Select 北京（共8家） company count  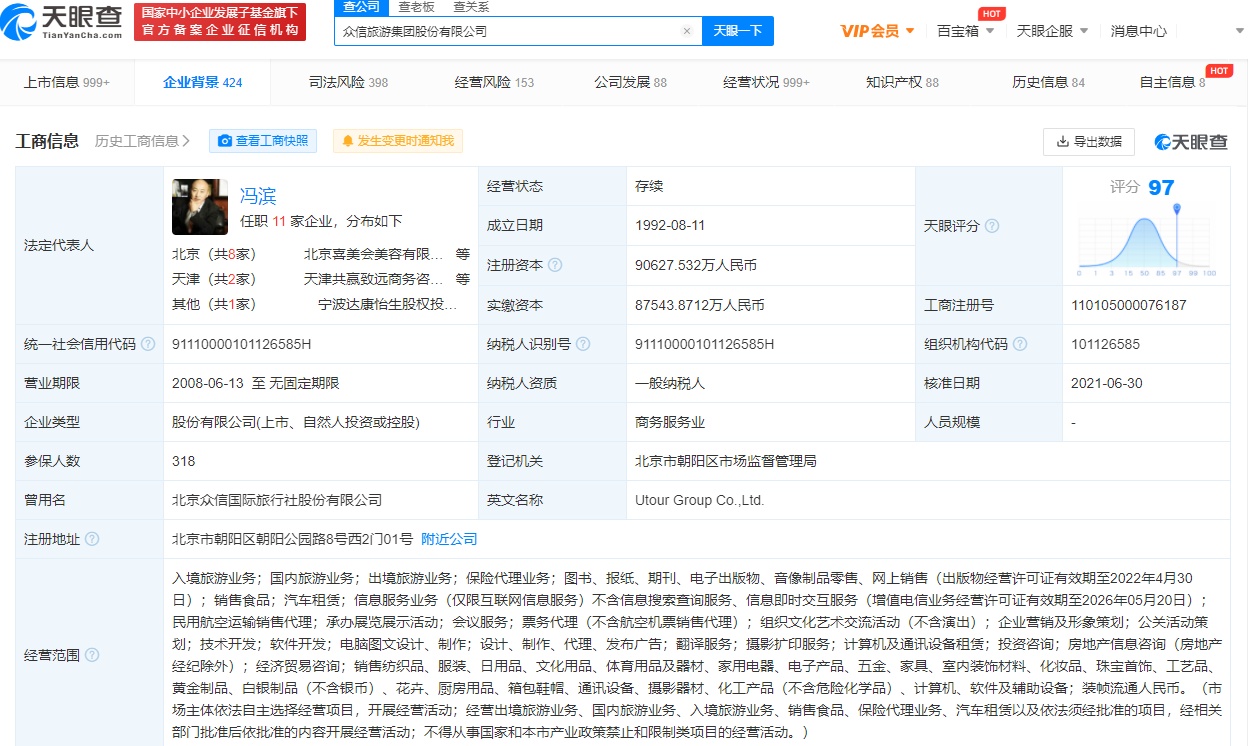(214, 254)
